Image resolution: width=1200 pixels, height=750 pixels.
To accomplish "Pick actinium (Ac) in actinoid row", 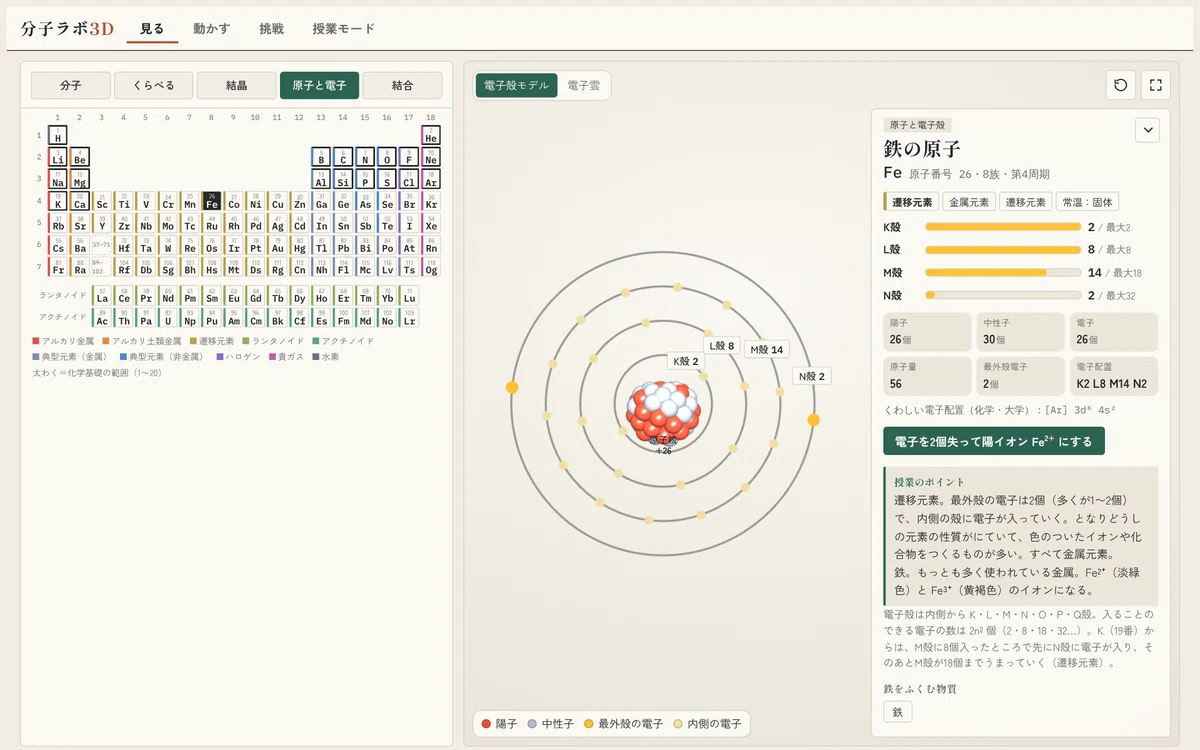I will point(102,319).
